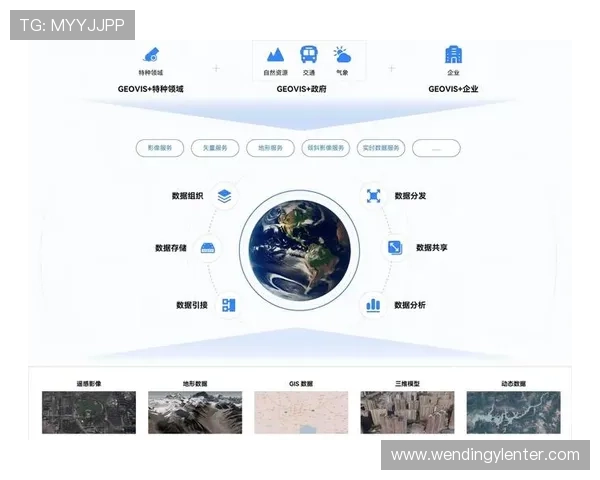This screenshot has width=600, height=480.
Task: Click the 气象 label under cloud icon
Action: tap(342, 72)
